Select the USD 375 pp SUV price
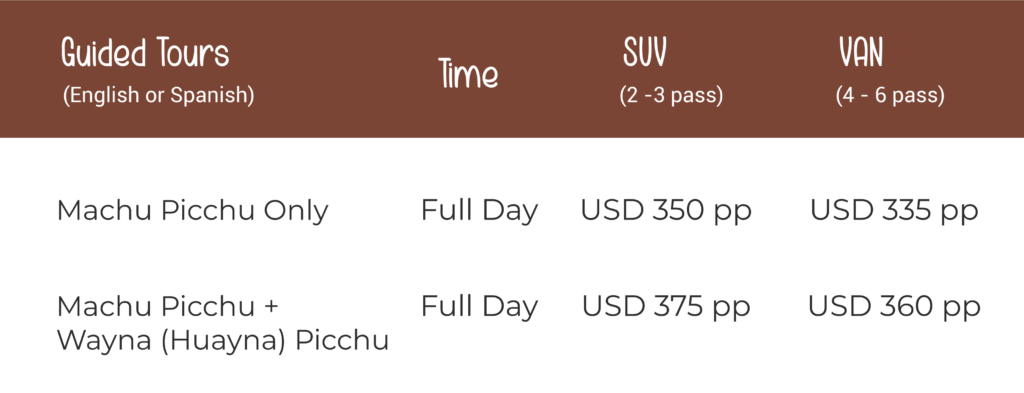The image size is (1024, 393). pyautogui.click(x=666, y=306)
